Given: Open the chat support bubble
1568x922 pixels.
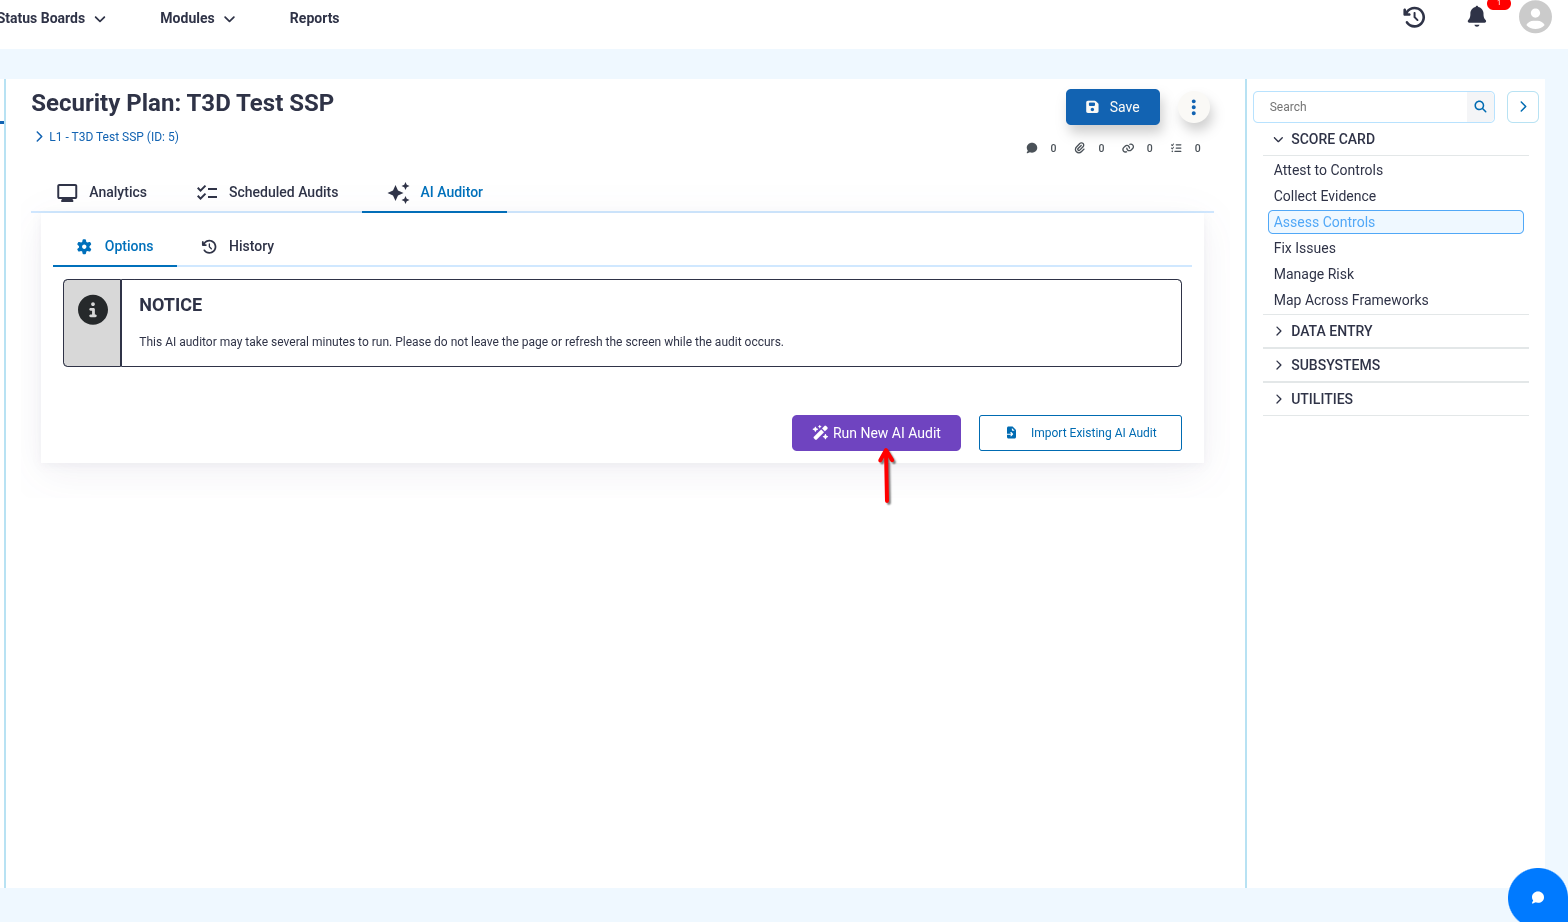Looking at the screenshot, I should [x=1538, y=897].
